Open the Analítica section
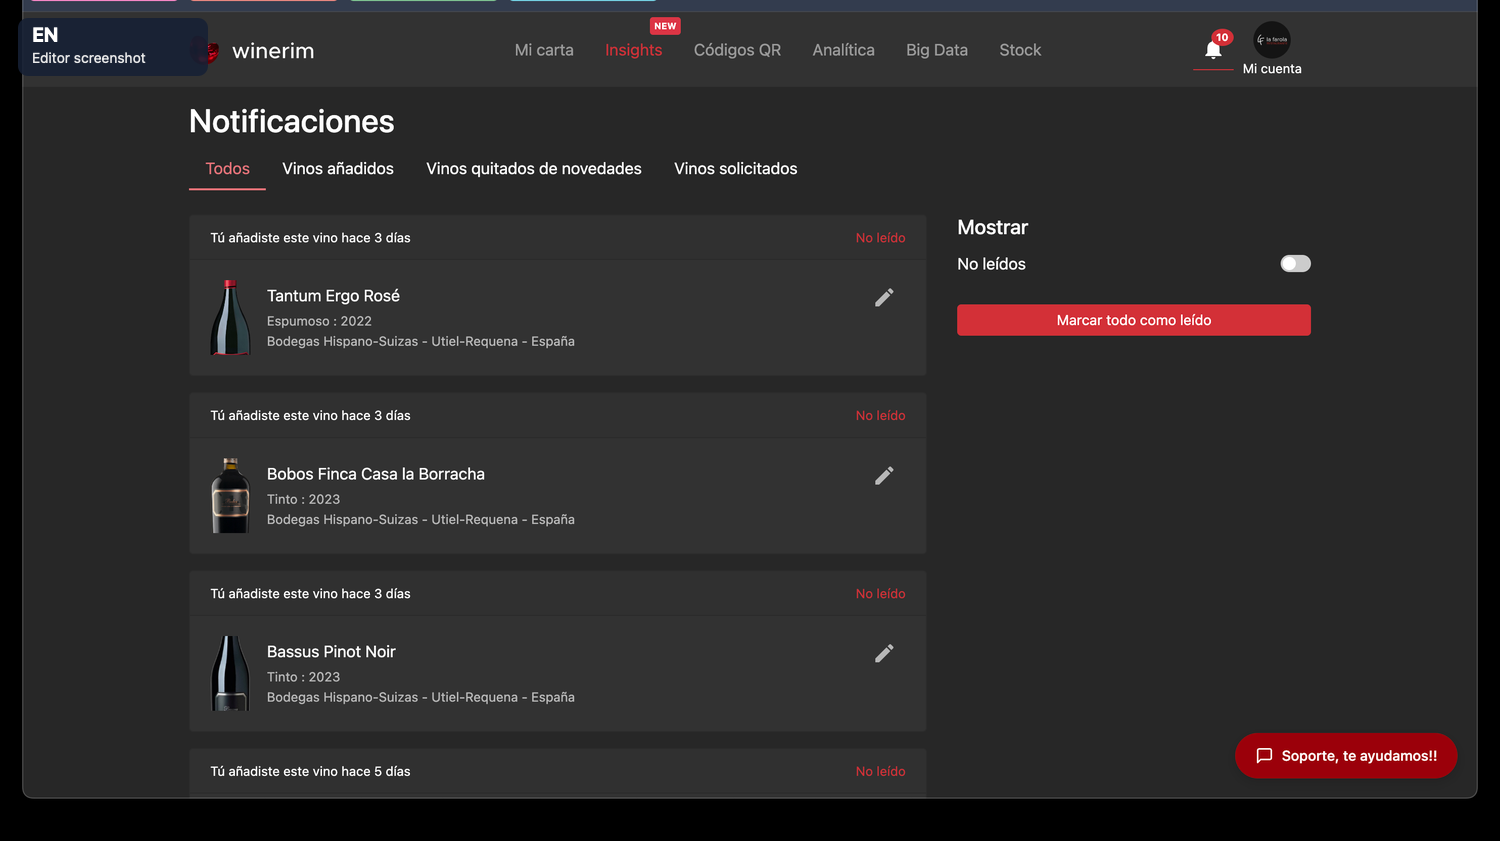 click(843, 50)
